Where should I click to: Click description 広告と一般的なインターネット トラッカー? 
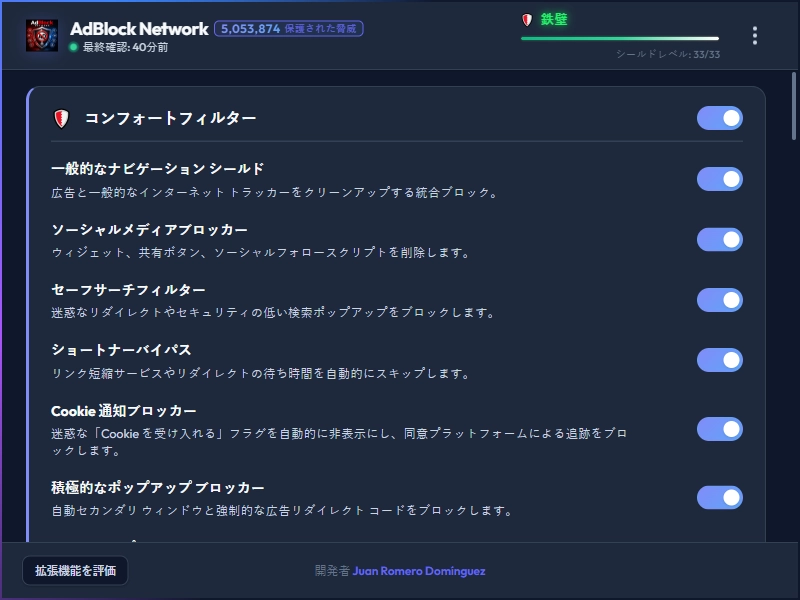click(x=275, y=193)
